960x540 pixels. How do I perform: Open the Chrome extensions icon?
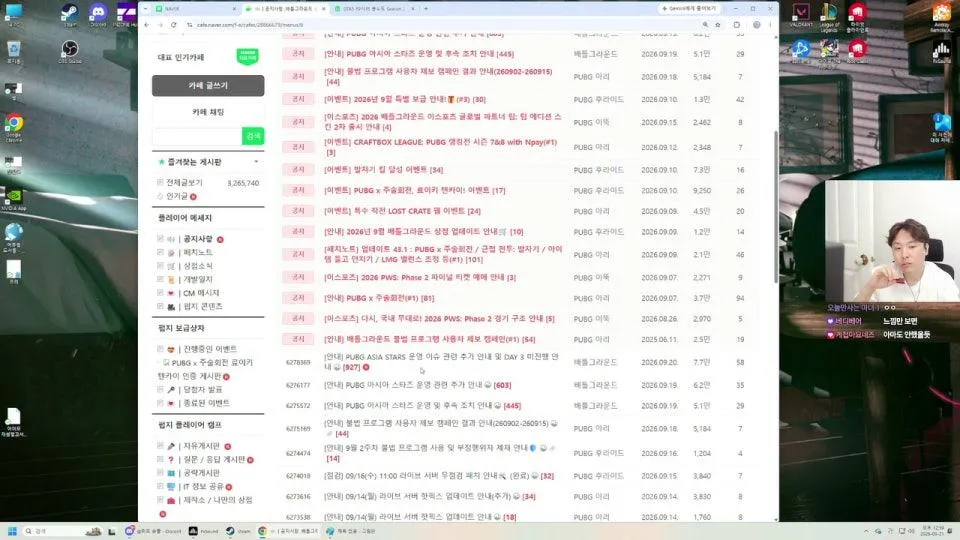pos(737,25)
